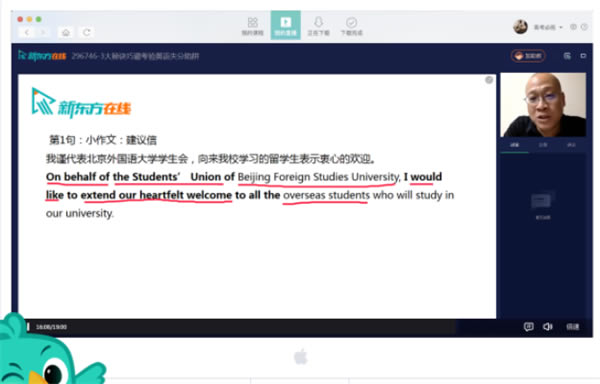The width and height of the screenshot is (600, 384).
Task: Click the user avatar picture
Action: click(520, 27)
